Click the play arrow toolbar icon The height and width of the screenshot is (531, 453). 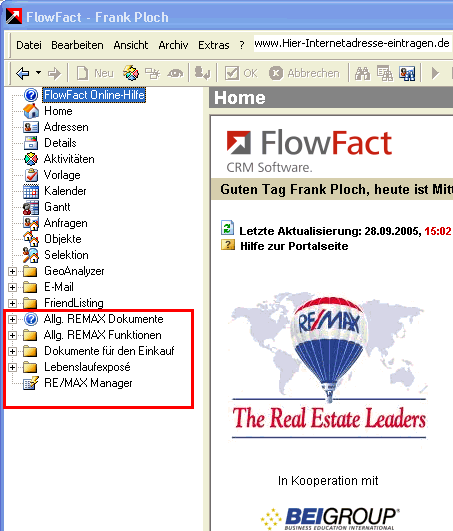435,73
